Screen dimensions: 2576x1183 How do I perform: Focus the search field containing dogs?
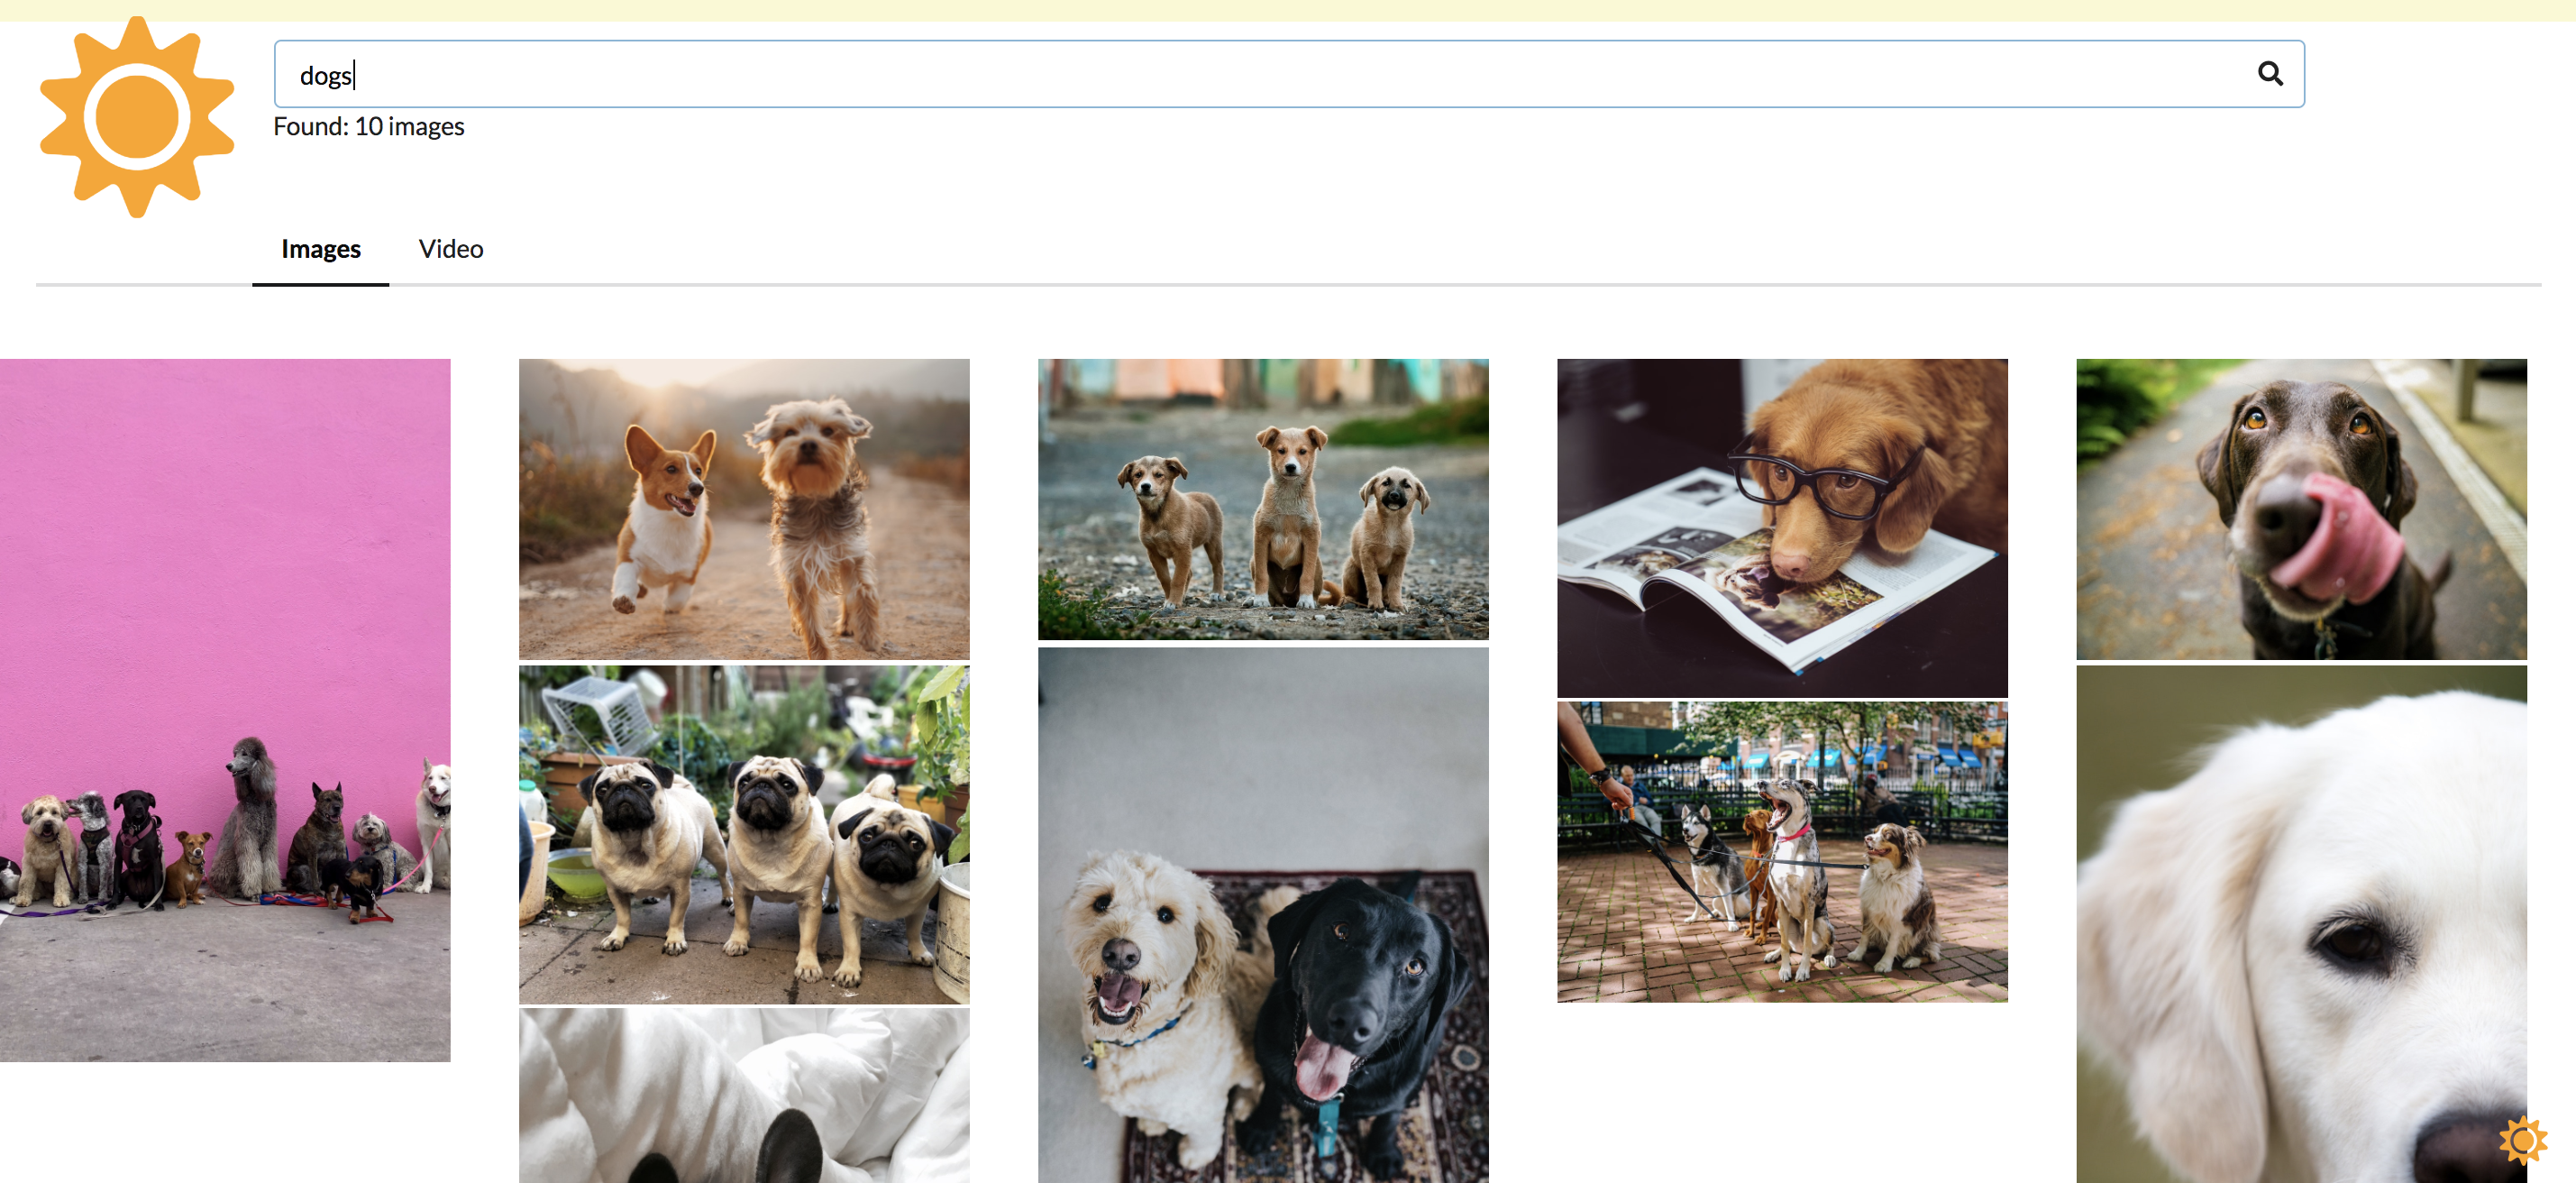point(1200,75)
